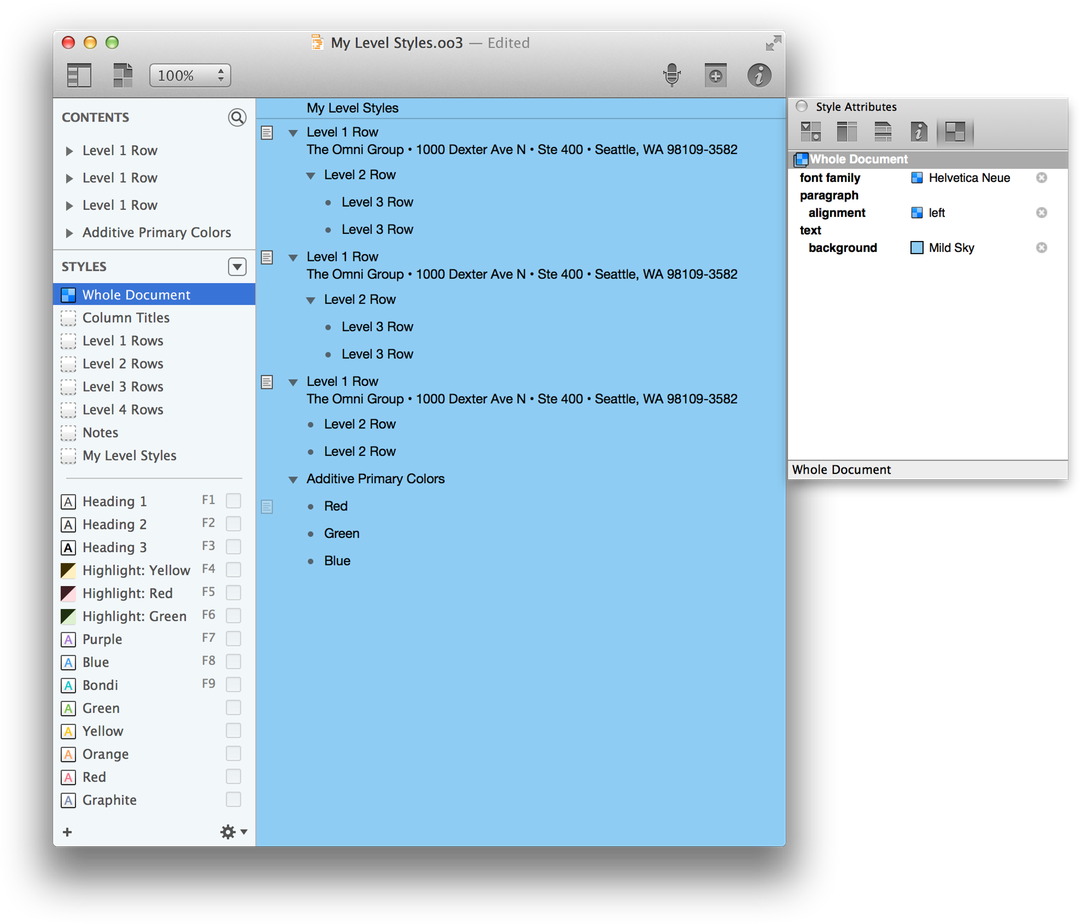
Task: Expand first Level 1 Row in Contents
Action: coord(69,151)
